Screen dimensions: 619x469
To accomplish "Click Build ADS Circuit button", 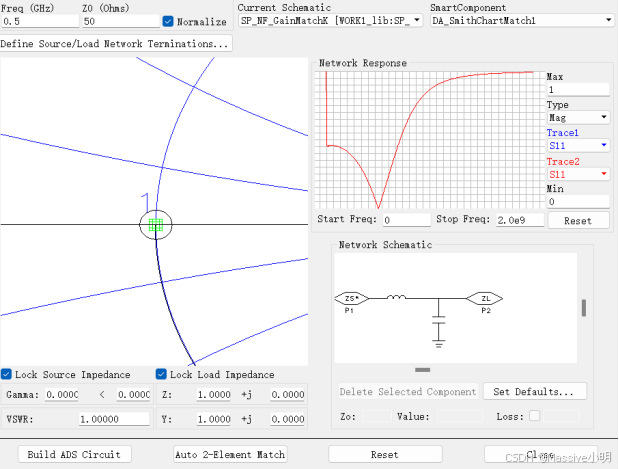I will 74,454.
